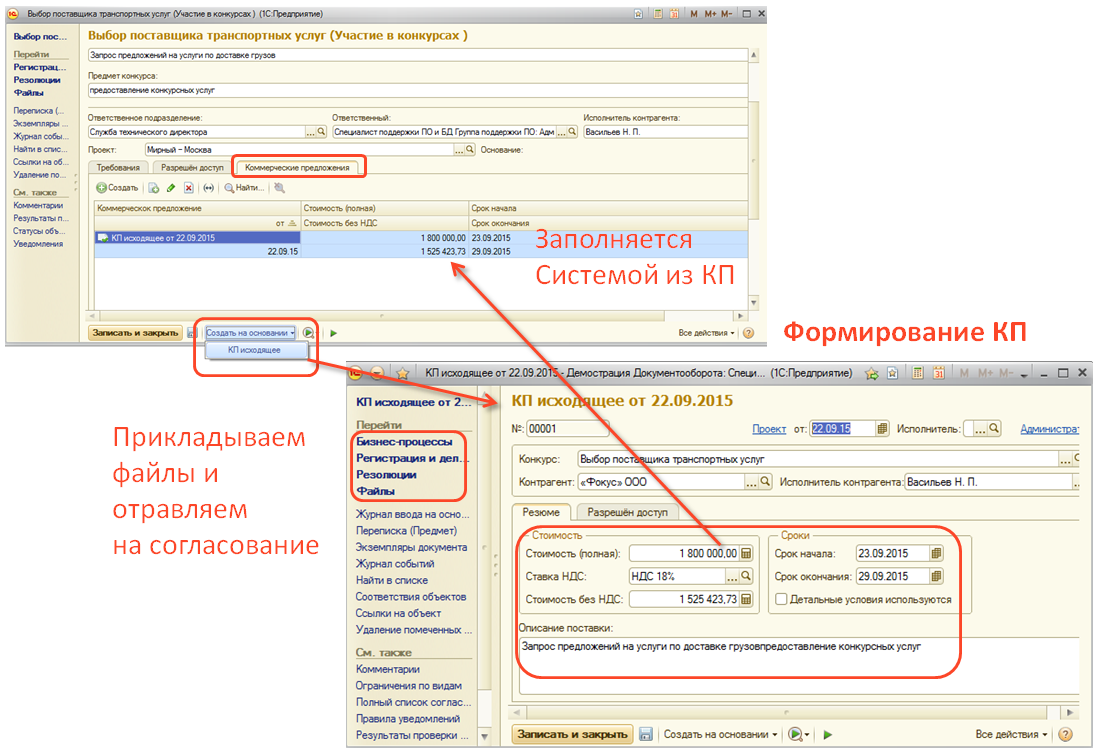The height and width of the screenshot is (753, 1098).
Task: Click magnifier search icon next to Контрагент
Action: pyautogui.click(x=765, y=482)
